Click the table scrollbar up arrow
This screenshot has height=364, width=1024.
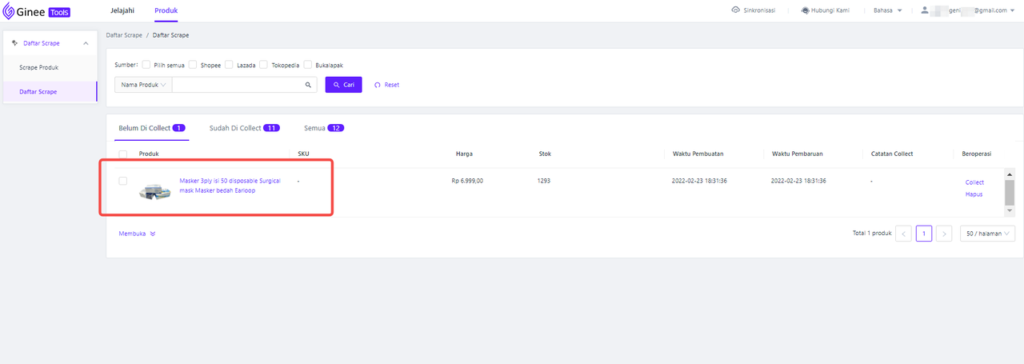click(1010, 174)
